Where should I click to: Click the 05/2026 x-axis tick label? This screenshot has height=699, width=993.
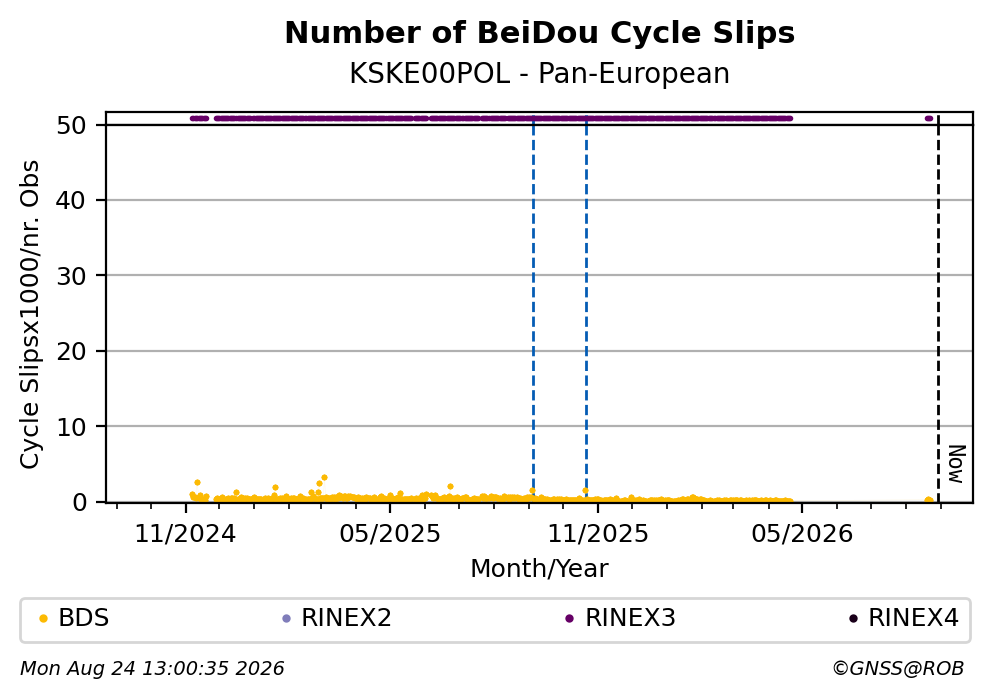pos(802,534)
